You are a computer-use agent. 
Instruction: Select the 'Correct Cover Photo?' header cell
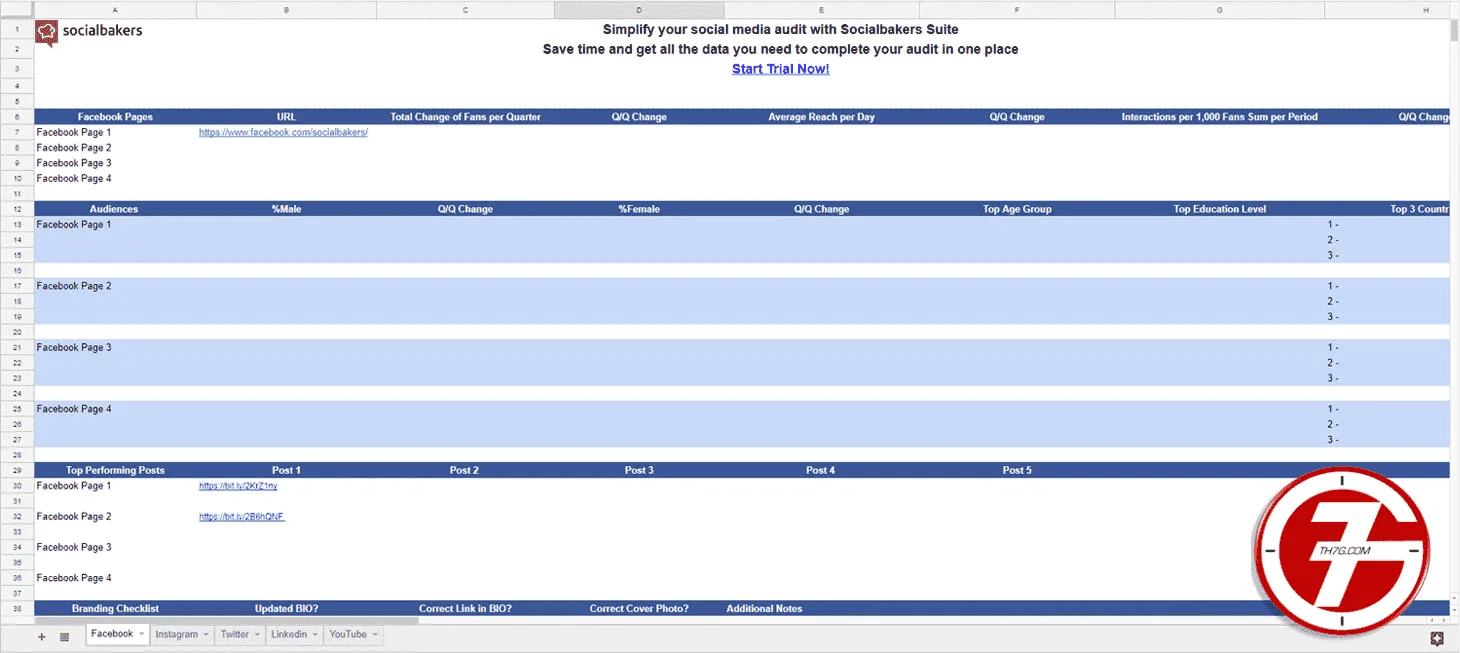639,608
